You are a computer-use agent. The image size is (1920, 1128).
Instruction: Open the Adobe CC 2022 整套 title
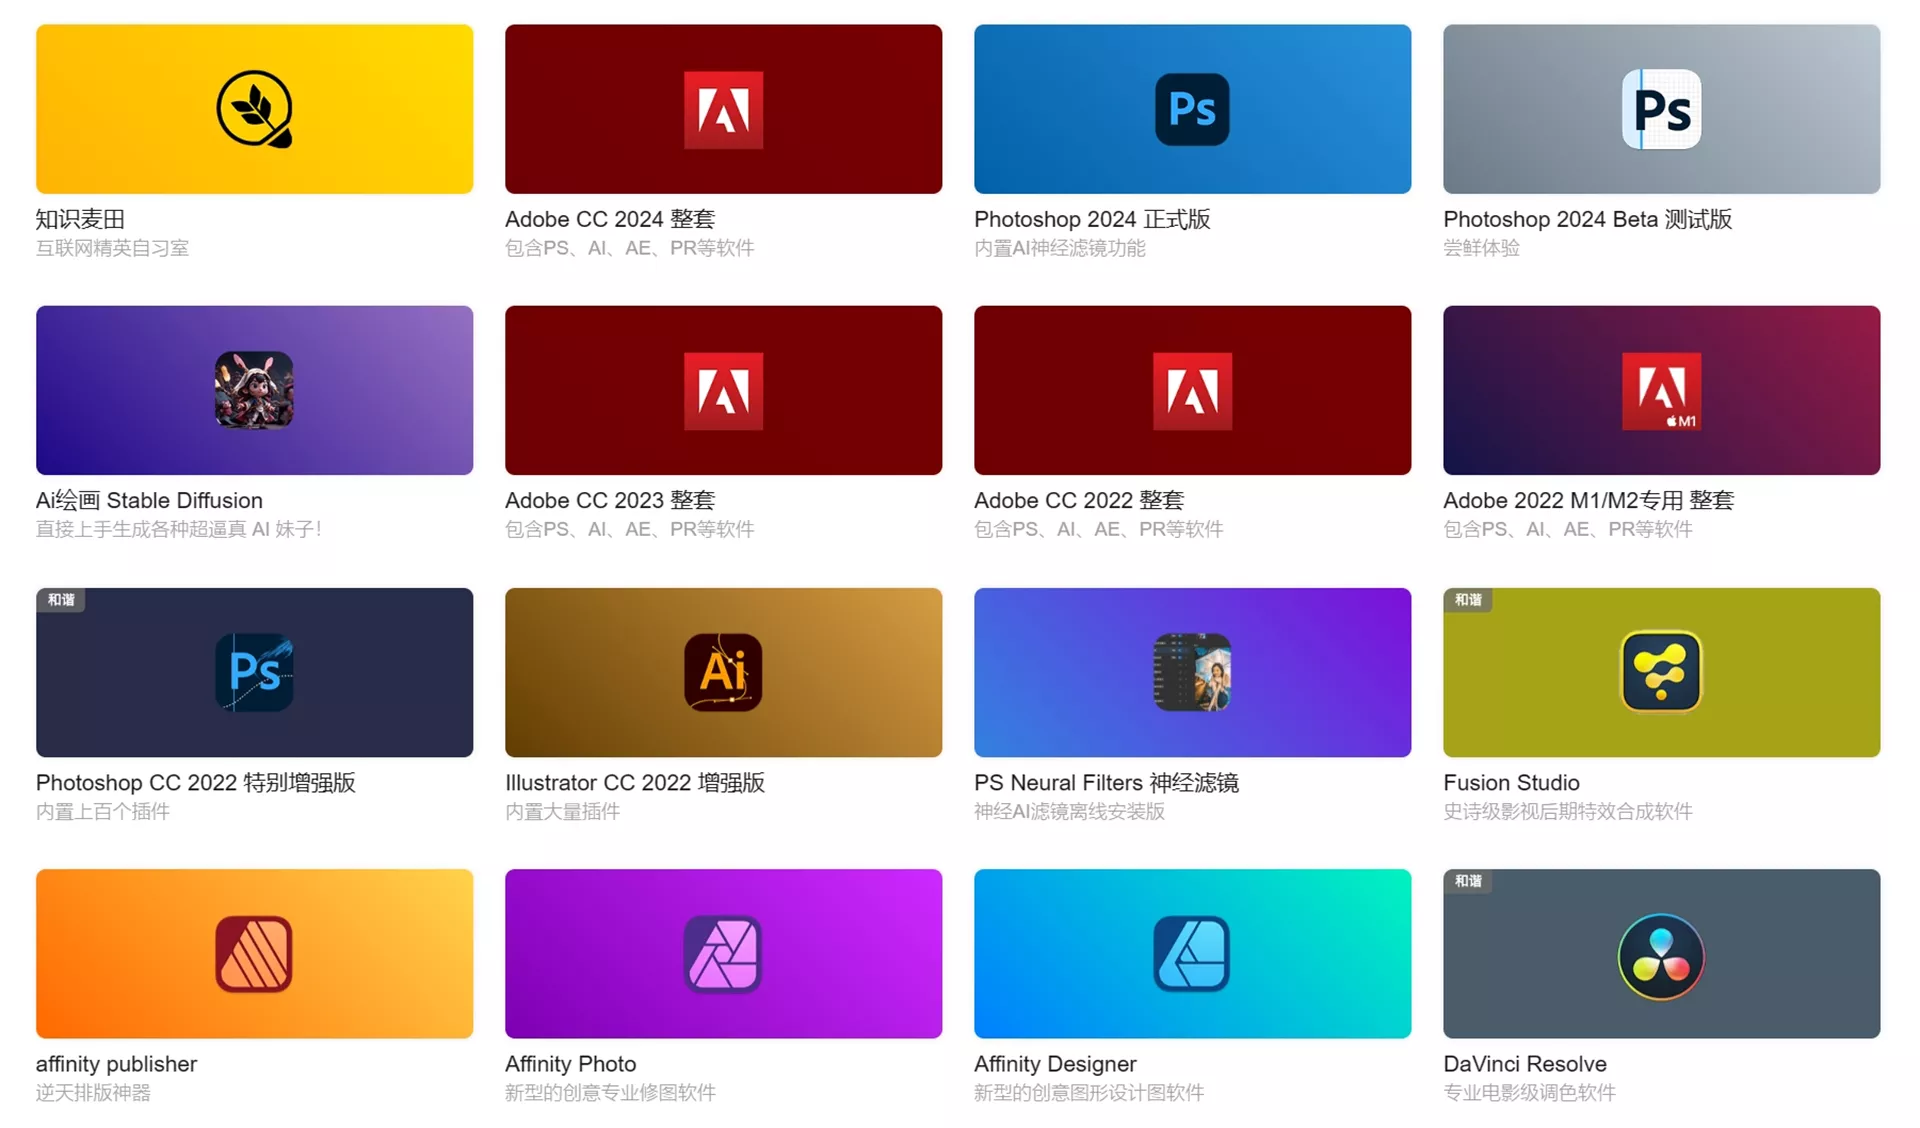click(1079, 500)
